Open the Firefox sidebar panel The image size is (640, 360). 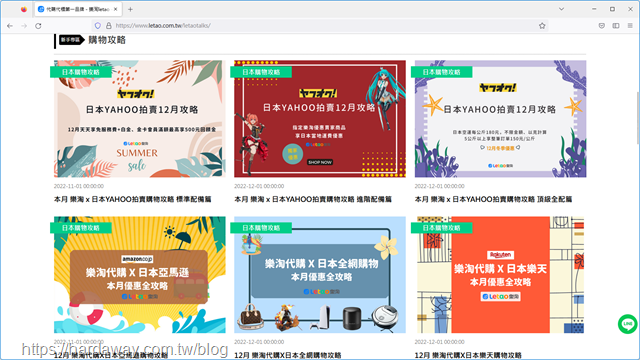(x=616, y=26)
